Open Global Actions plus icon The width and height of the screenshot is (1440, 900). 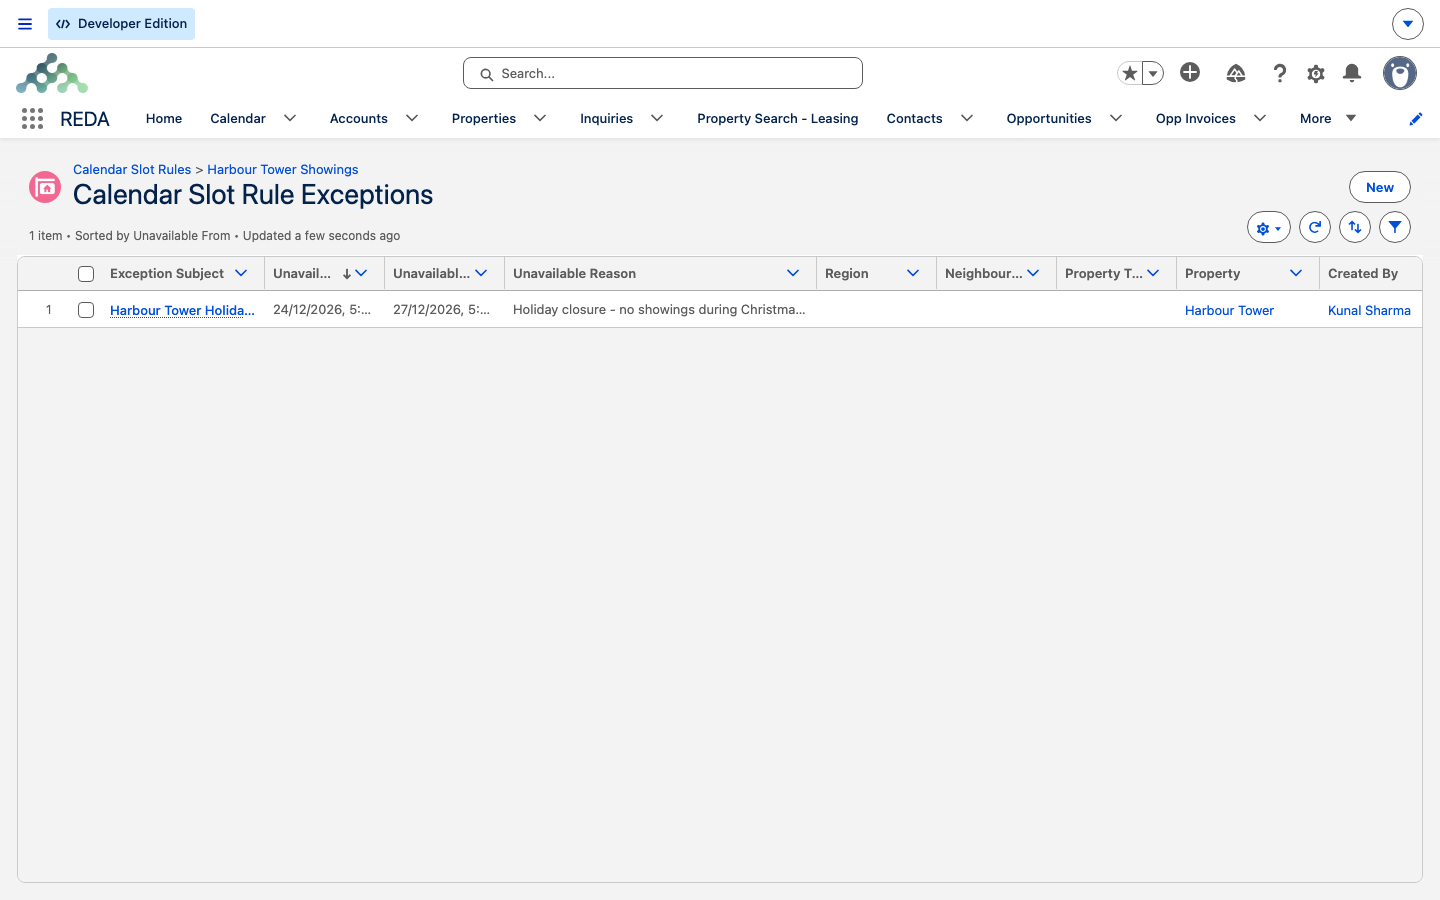pos(1190,72)
